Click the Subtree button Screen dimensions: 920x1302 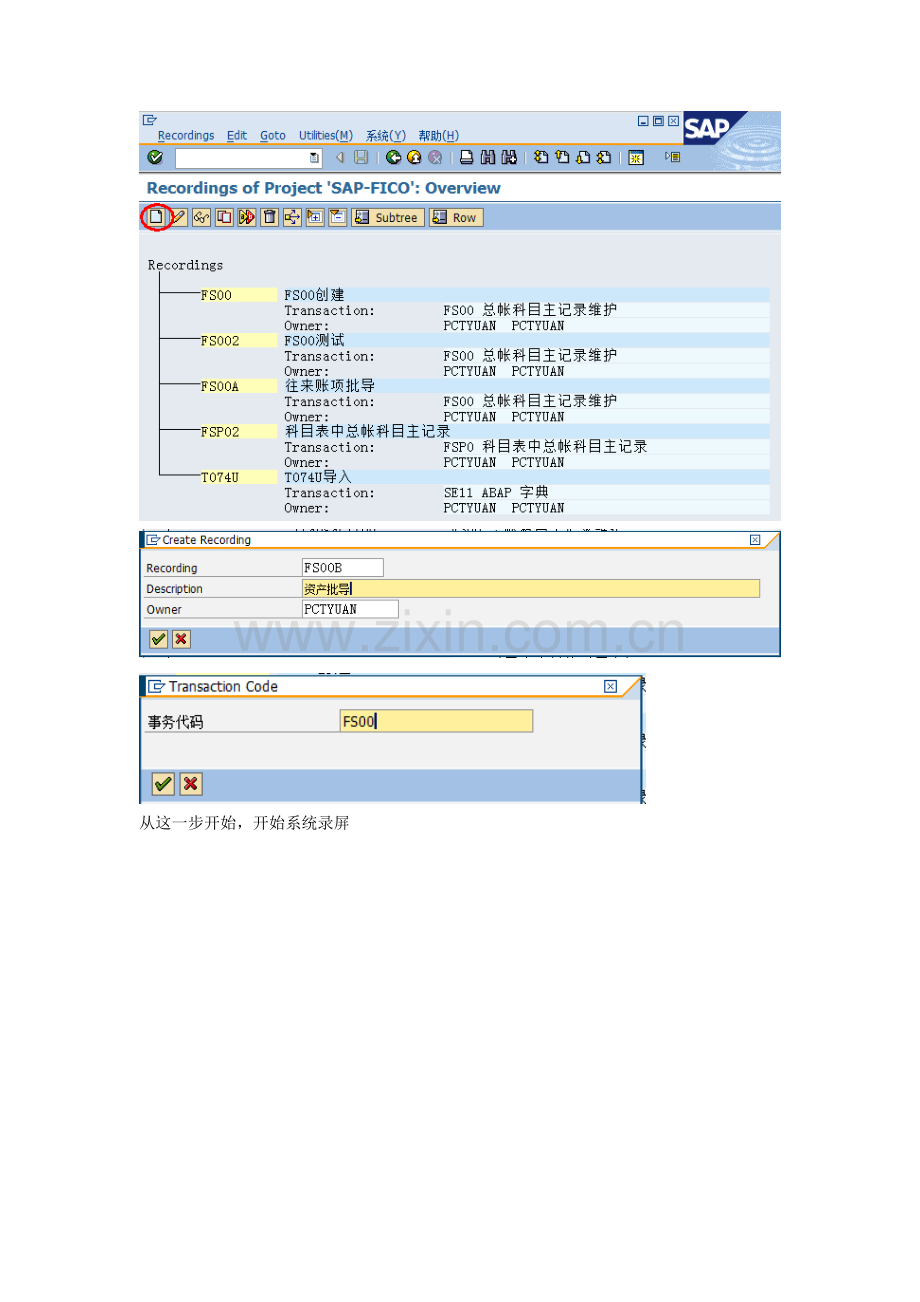click(x=388, y=217)
